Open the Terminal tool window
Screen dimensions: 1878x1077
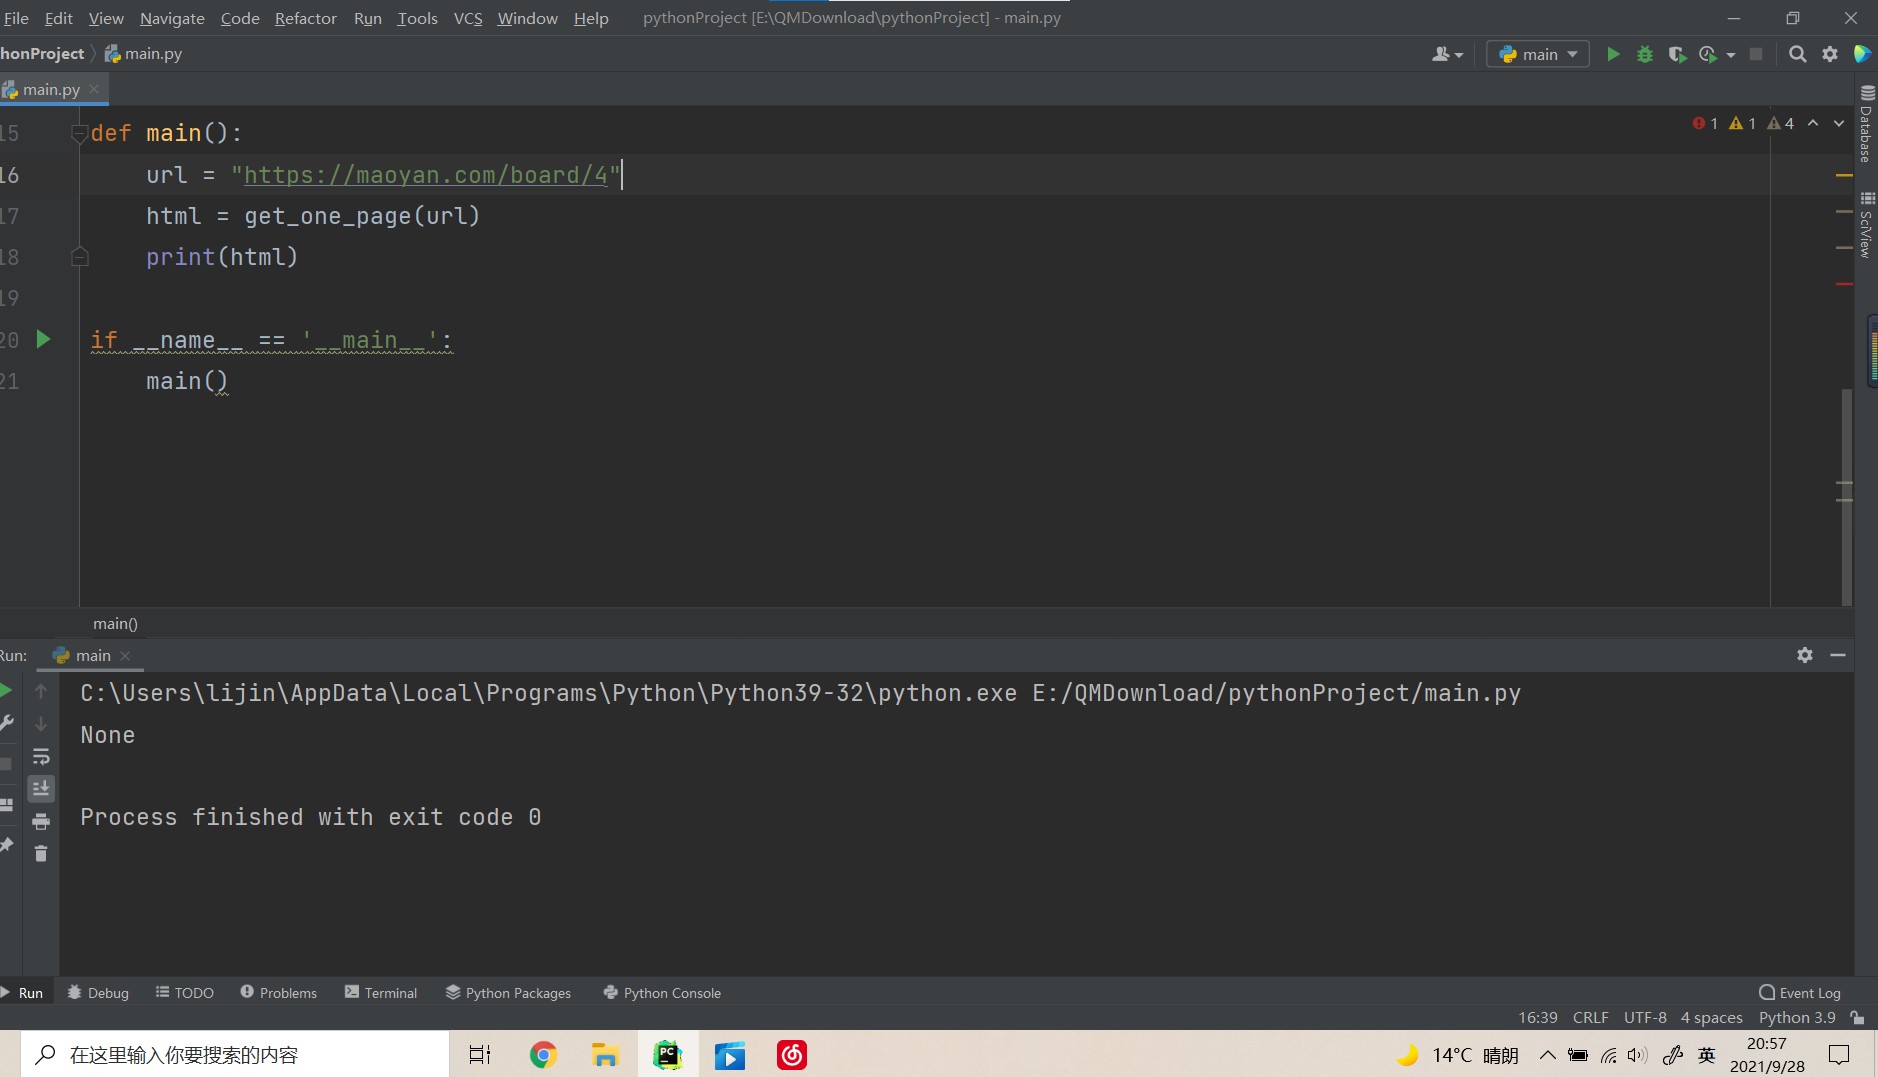coord(381,992)
